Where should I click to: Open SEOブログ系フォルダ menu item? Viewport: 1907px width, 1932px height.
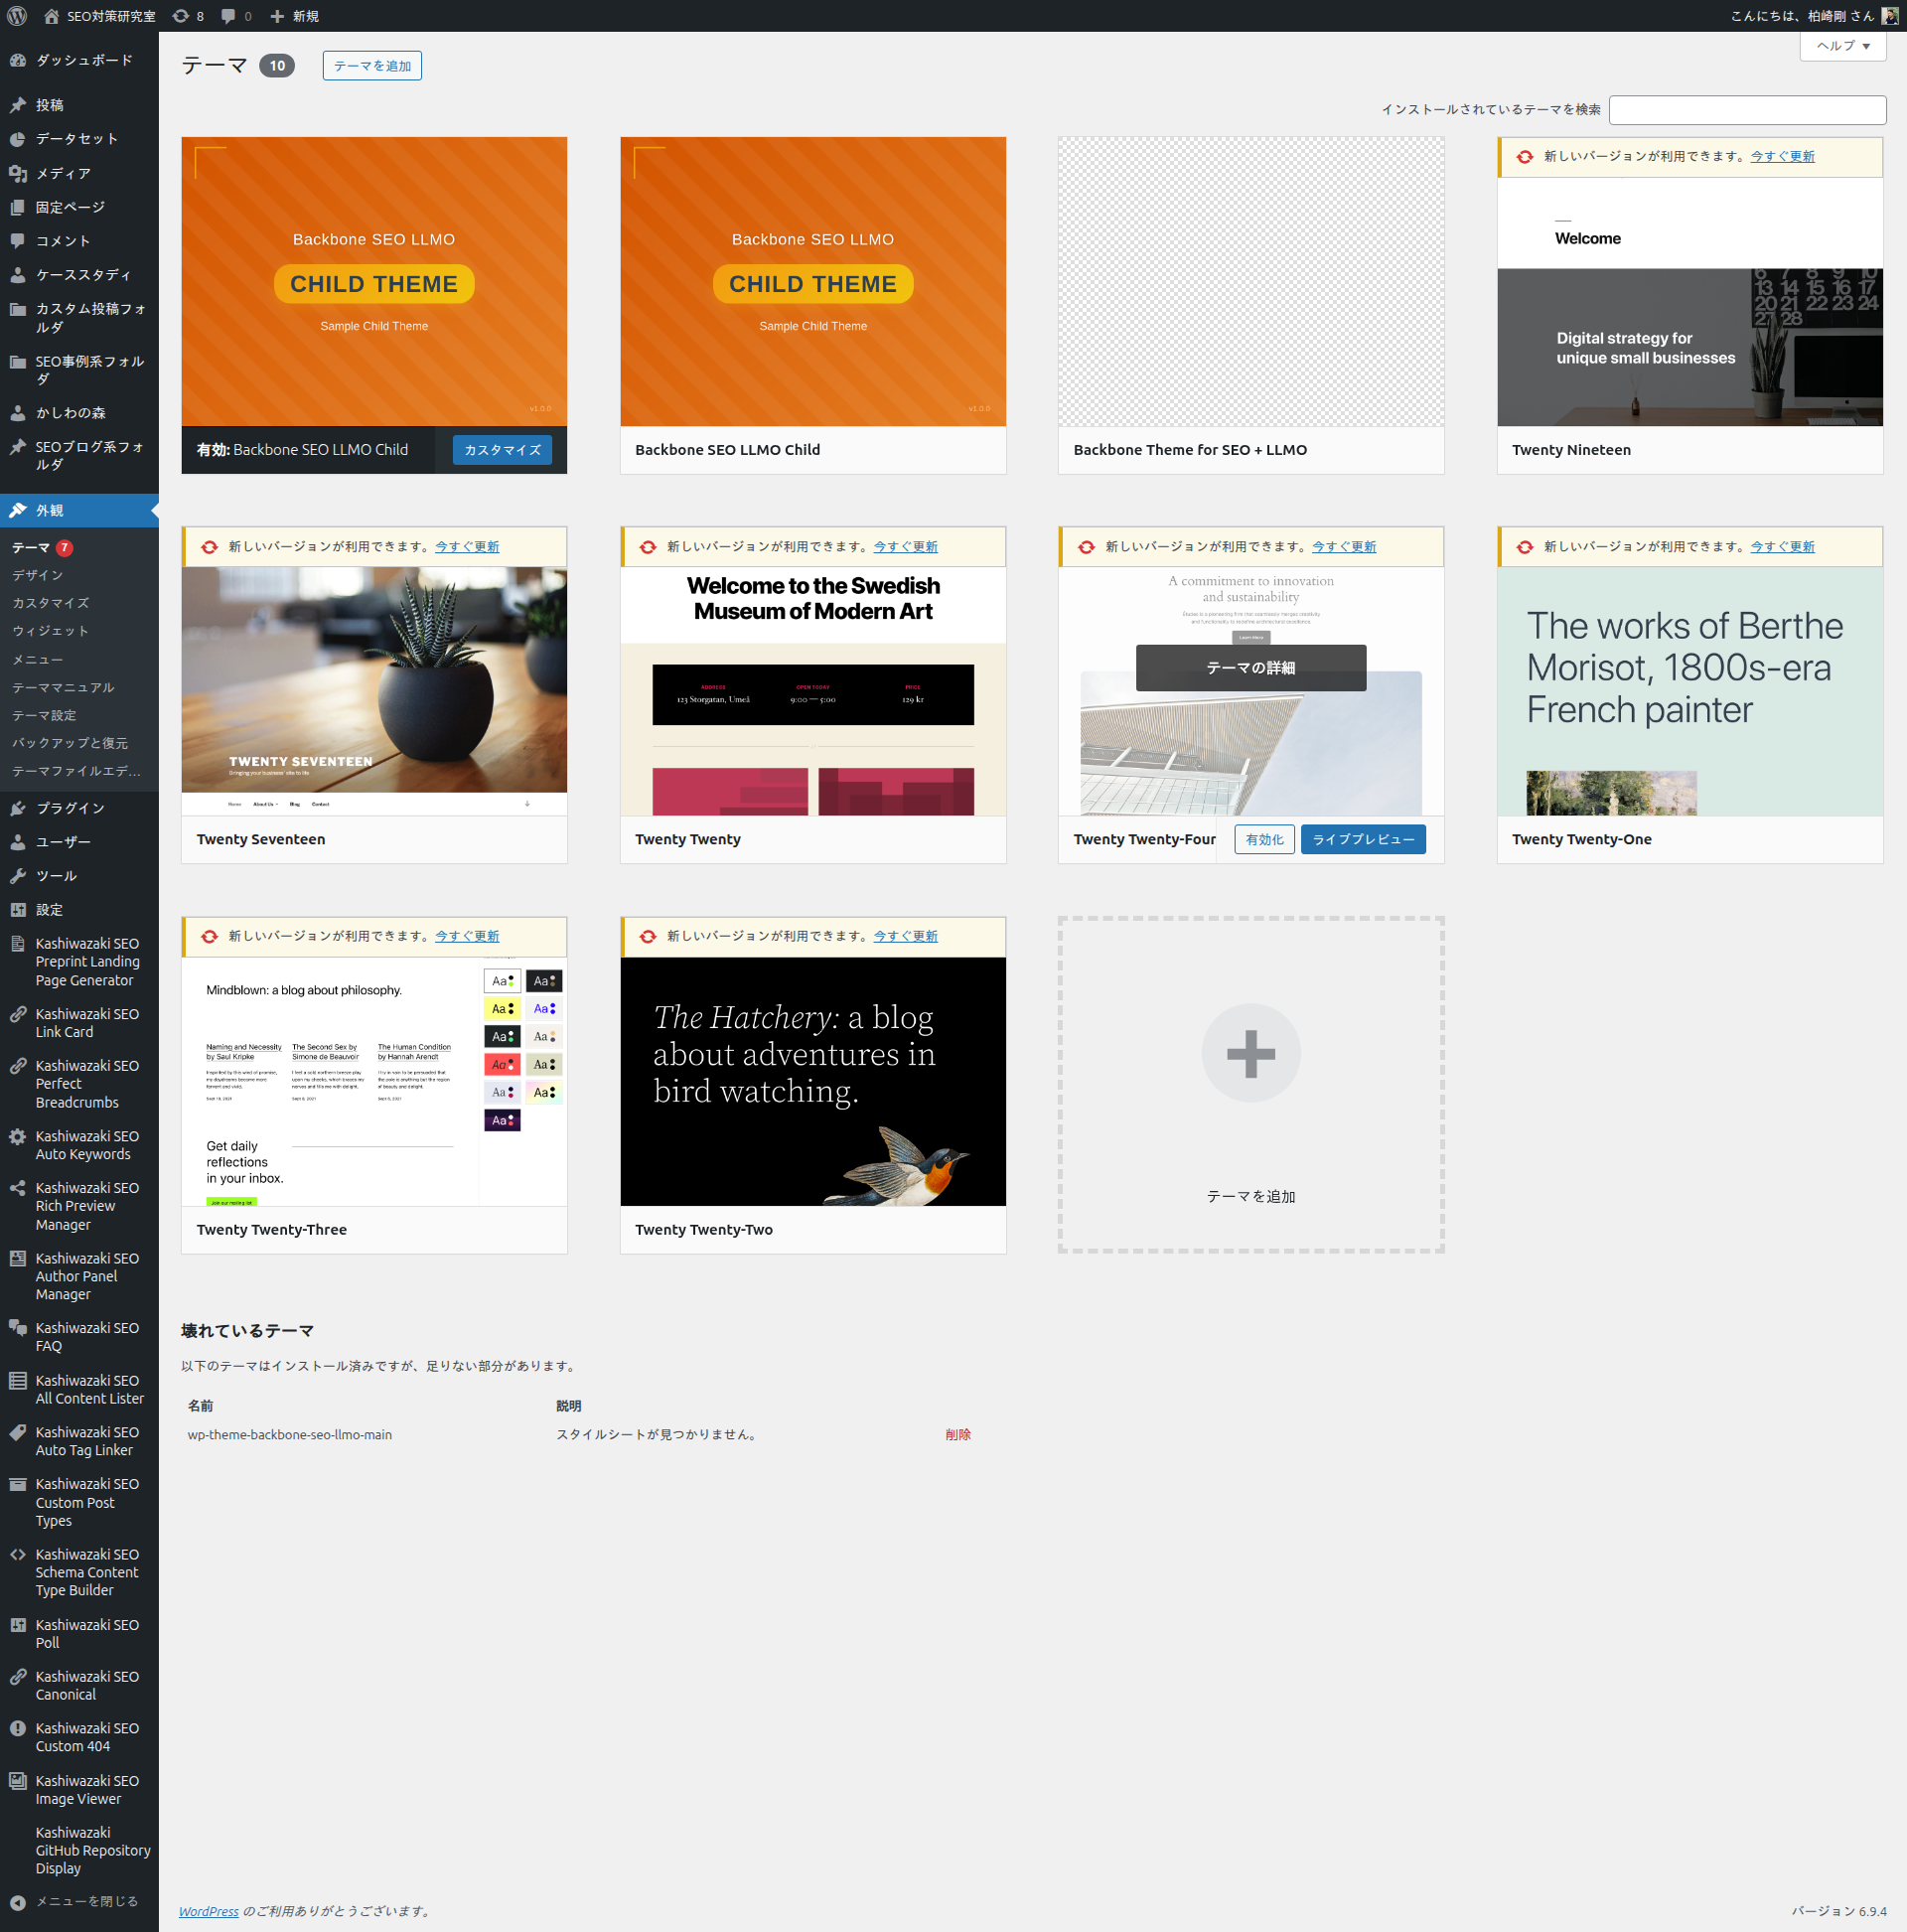coord(79,456)
